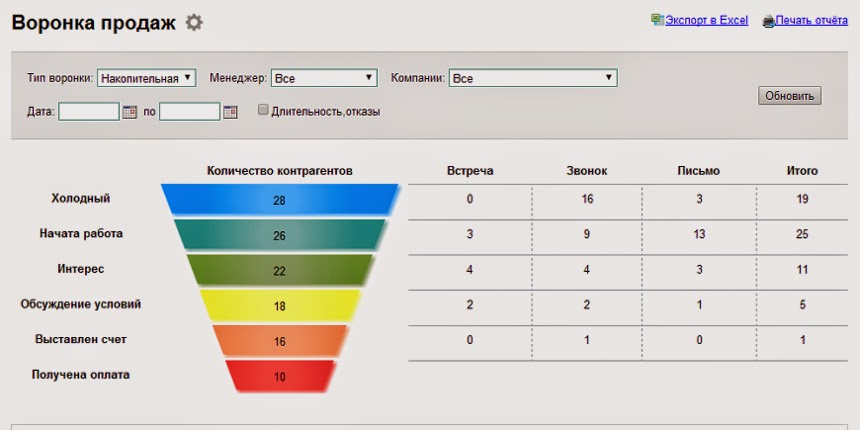Click the Начата работа stage label

tap(81, 234)
